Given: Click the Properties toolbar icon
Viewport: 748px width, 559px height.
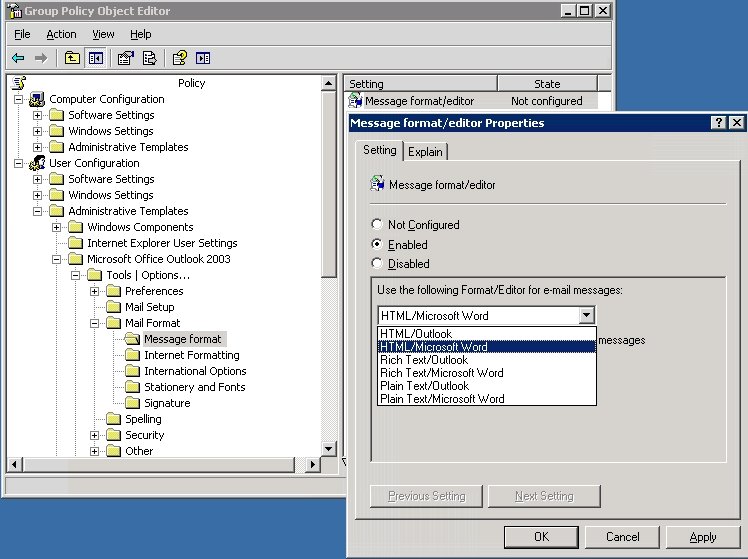Looking at the screenshot, I should (125, 58).
